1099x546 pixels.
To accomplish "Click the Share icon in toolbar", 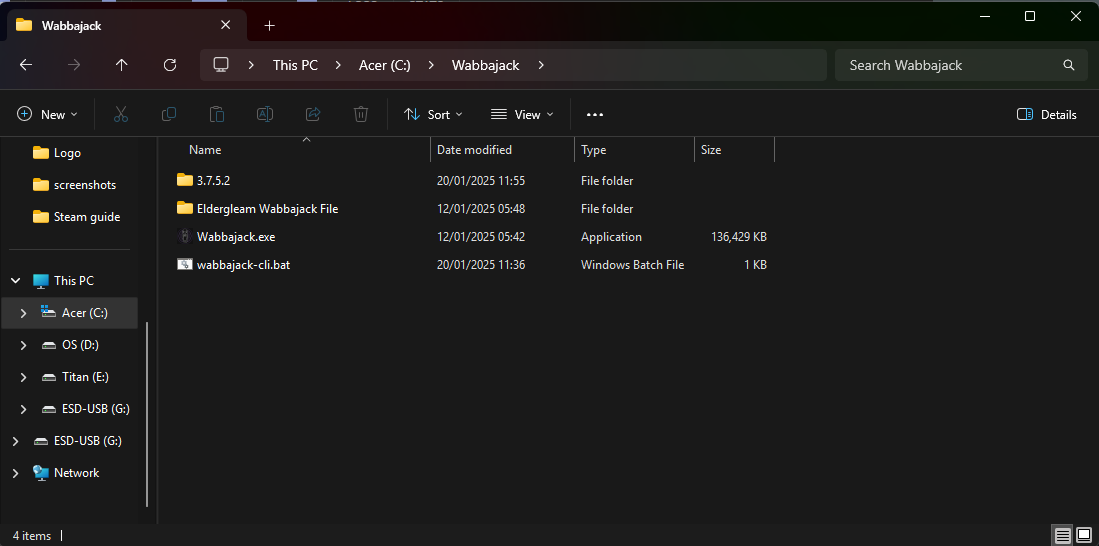I will coord(313,114).
